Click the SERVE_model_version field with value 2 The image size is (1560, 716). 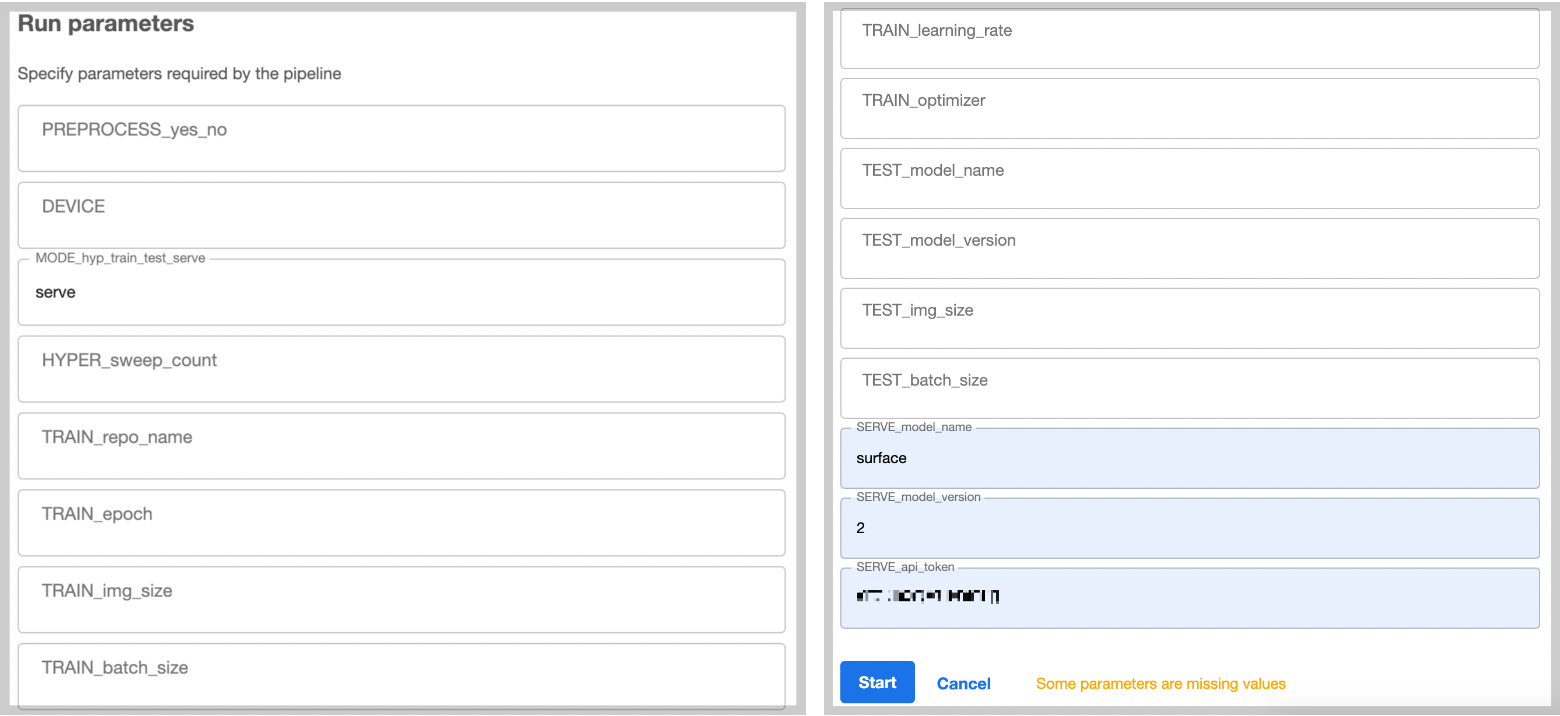click(1189, 528)
